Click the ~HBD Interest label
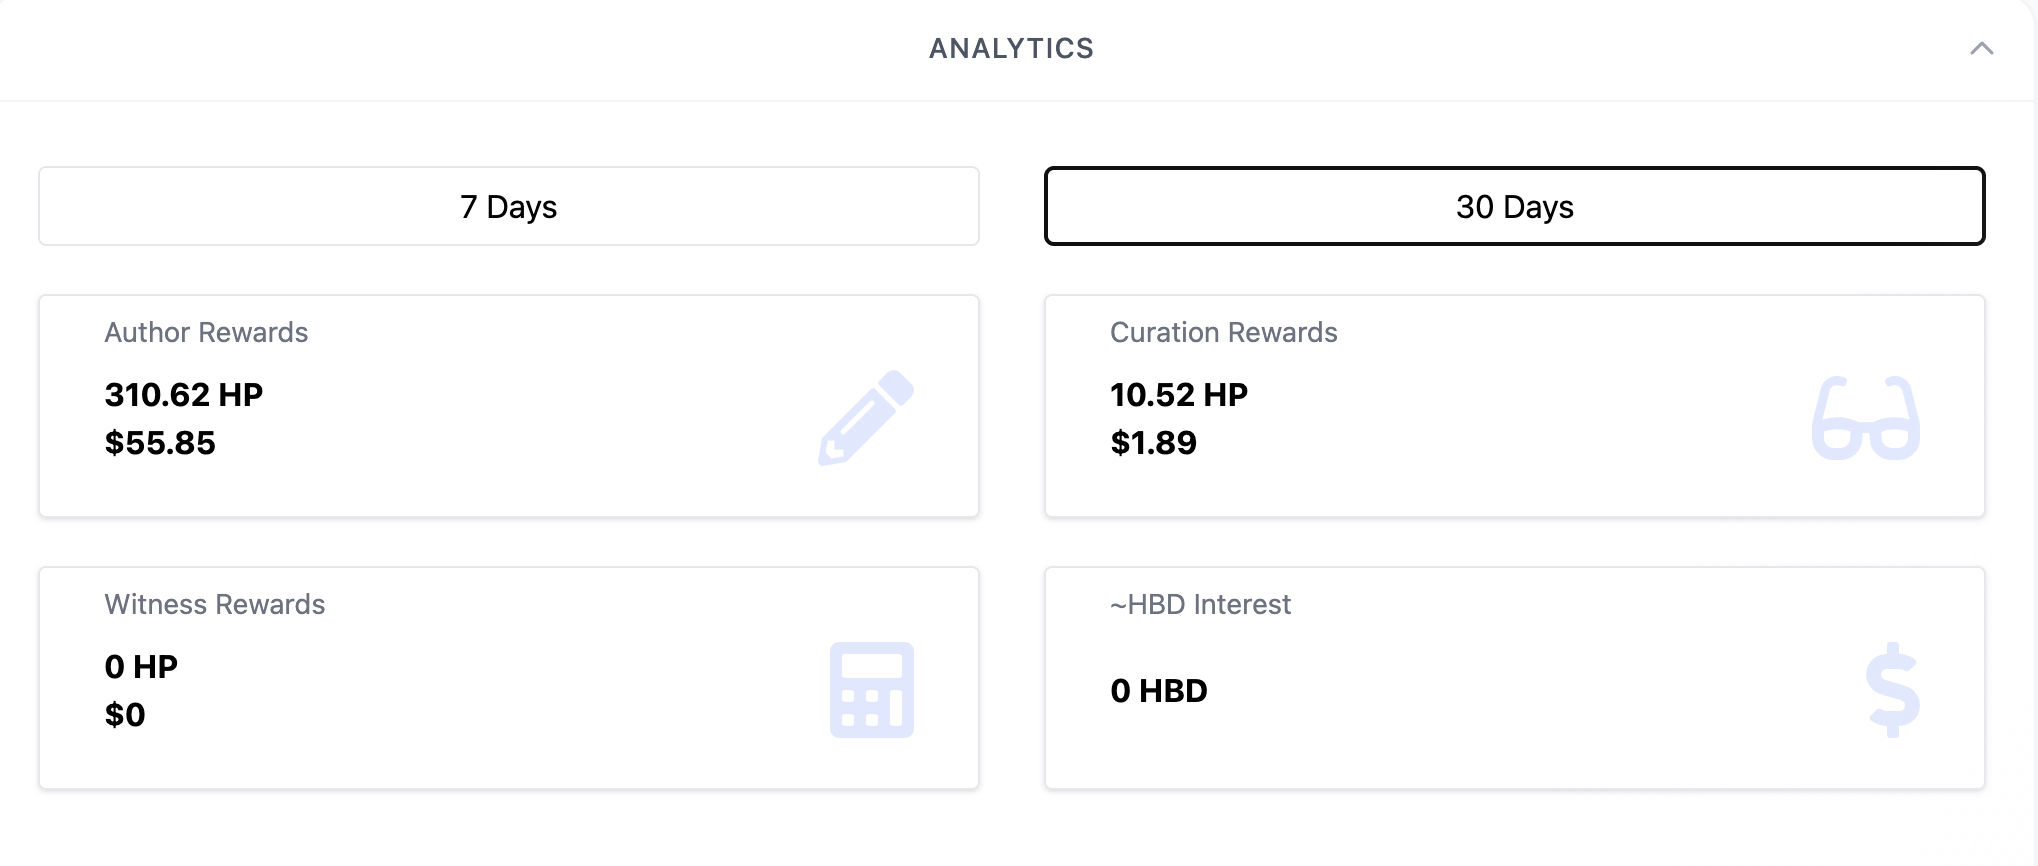 [x=1200, y=605]
